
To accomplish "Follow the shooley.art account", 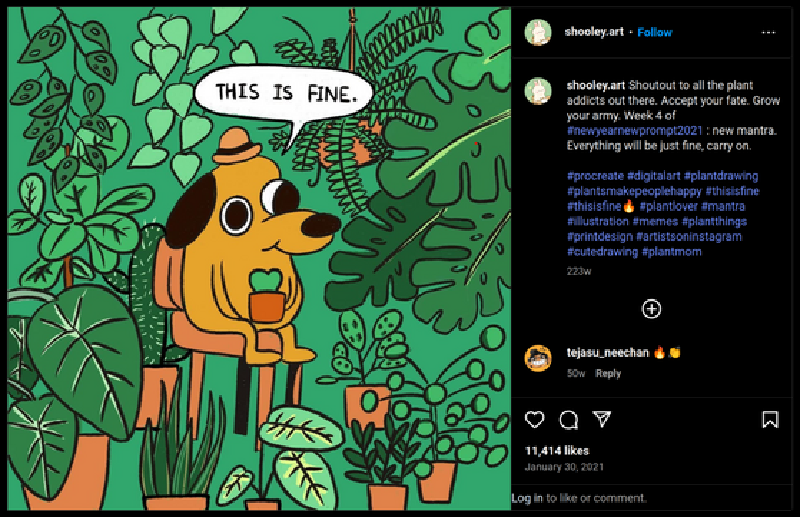I will click(x=655, y=32).
